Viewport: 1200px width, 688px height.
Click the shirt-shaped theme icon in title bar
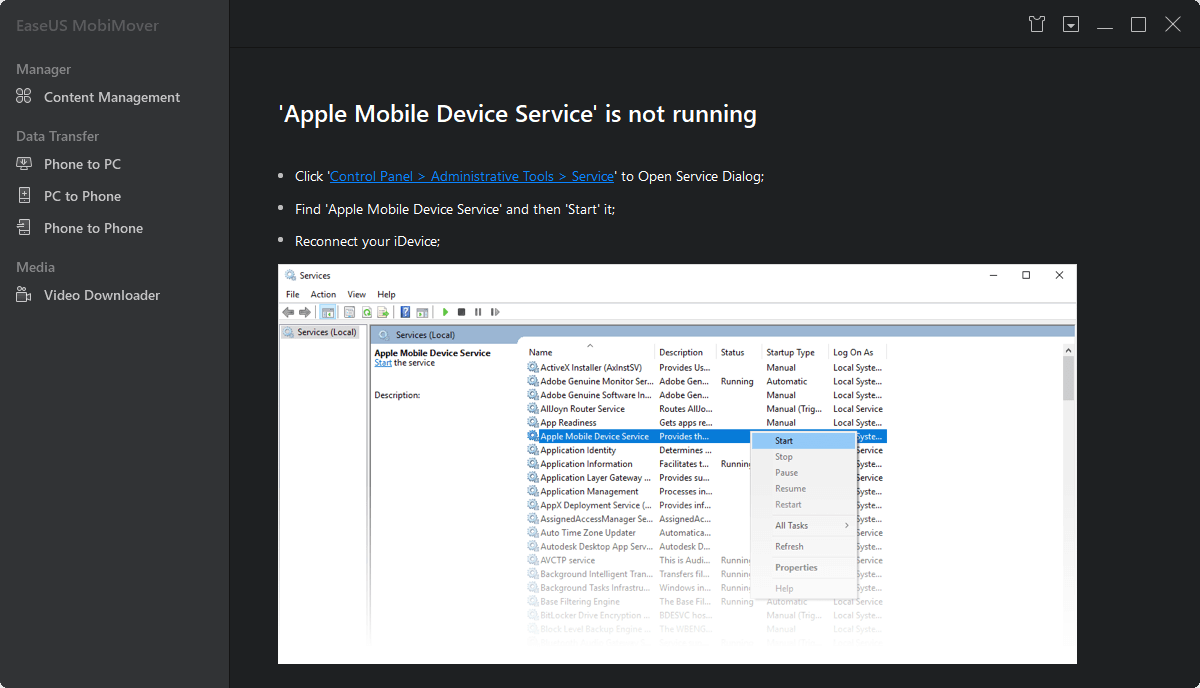click(1037, 23)
